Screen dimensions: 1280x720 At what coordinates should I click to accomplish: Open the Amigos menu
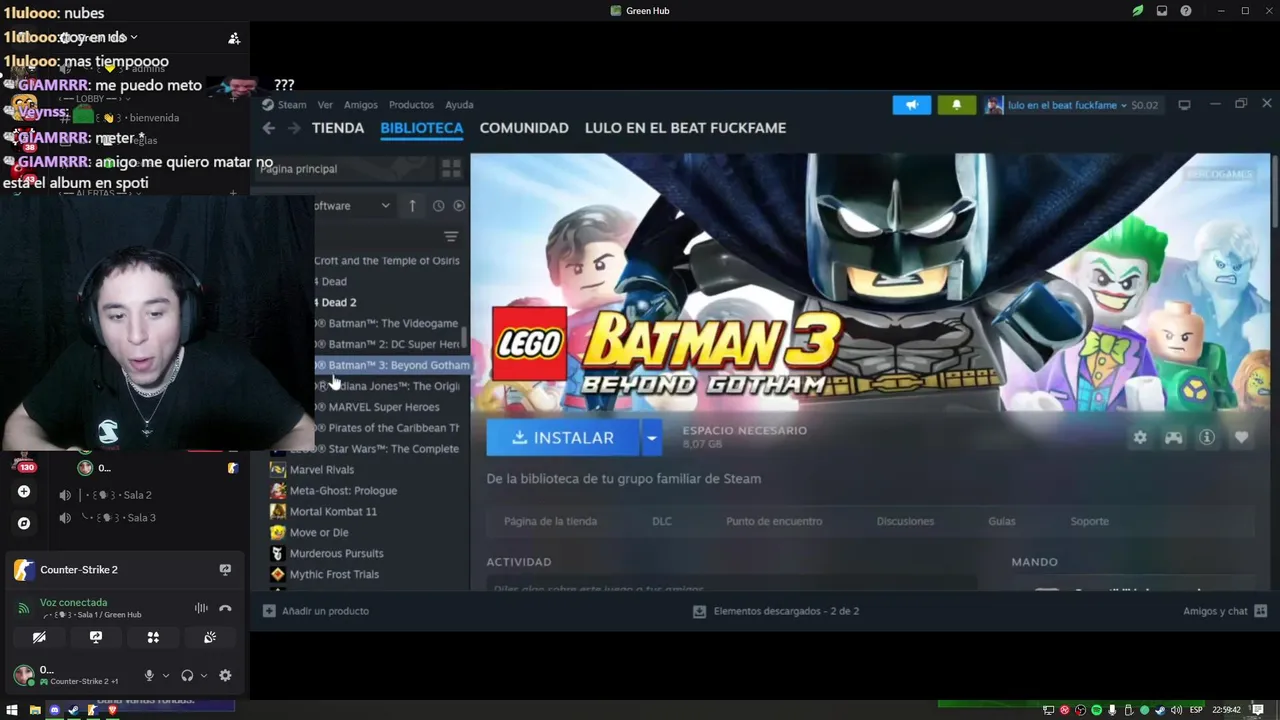pos(361,105)
